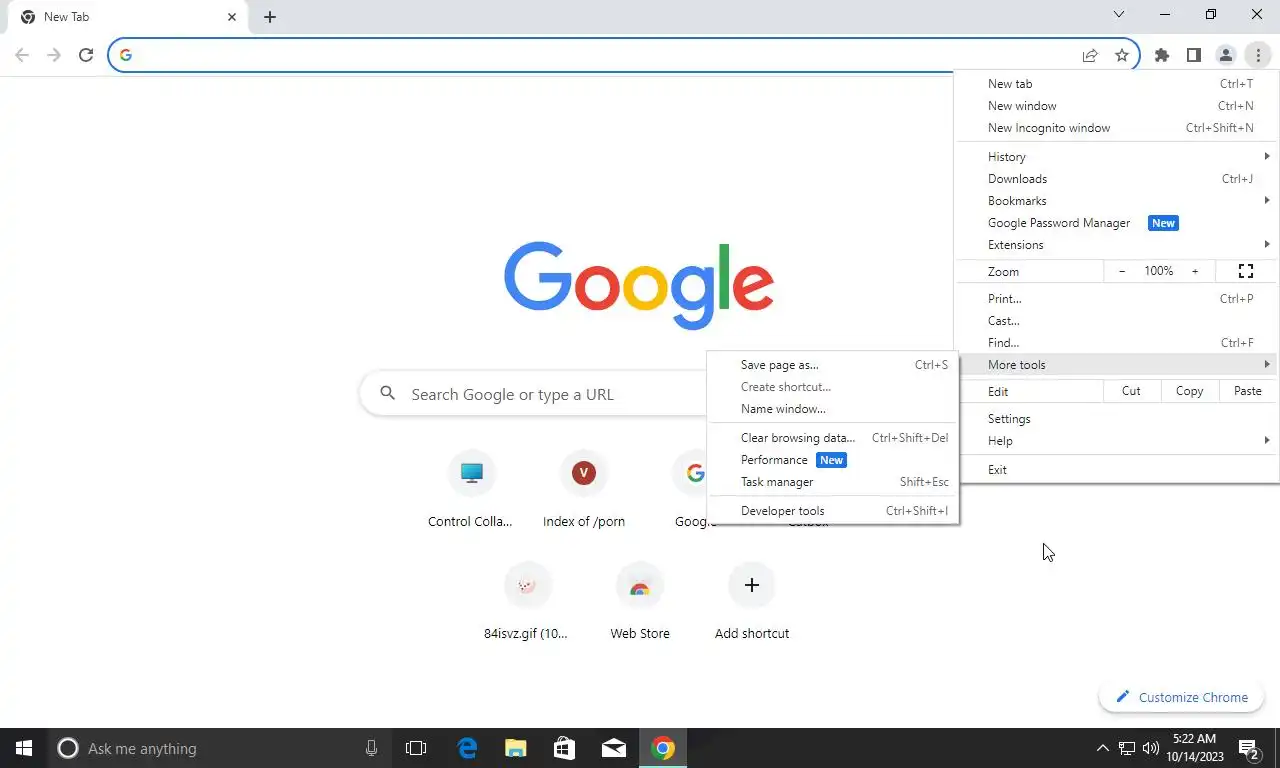Expand the History submenu
The image size is (1280, 768).
click(x=1115, y=157)
